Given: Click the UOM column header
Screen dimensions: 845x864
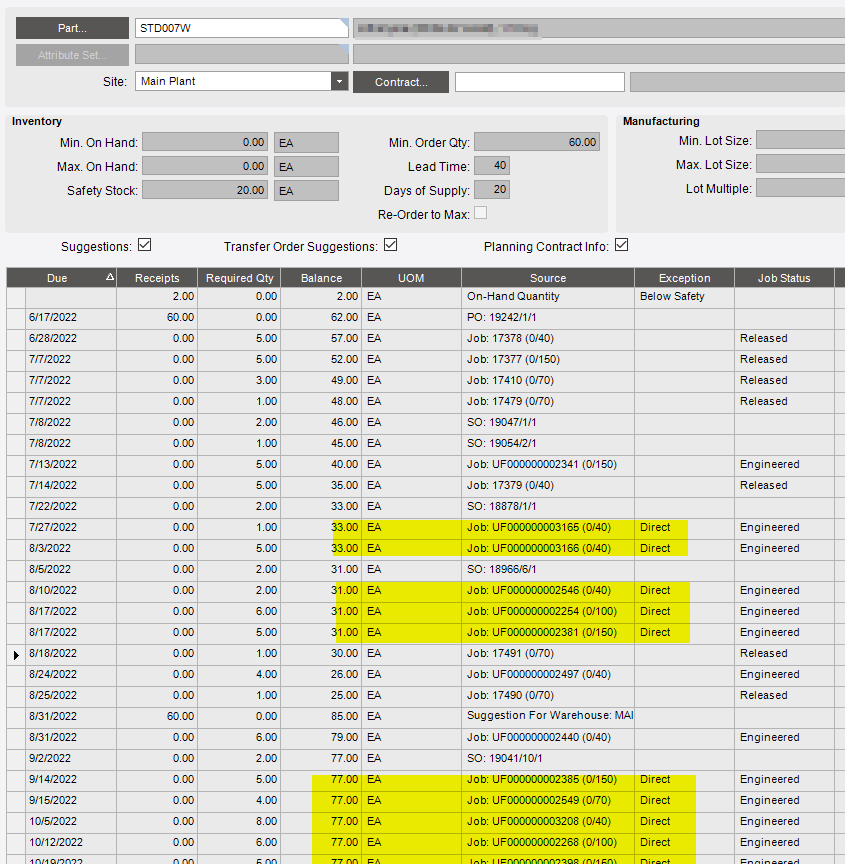Looking at the screenshot, I should point(411,278).
